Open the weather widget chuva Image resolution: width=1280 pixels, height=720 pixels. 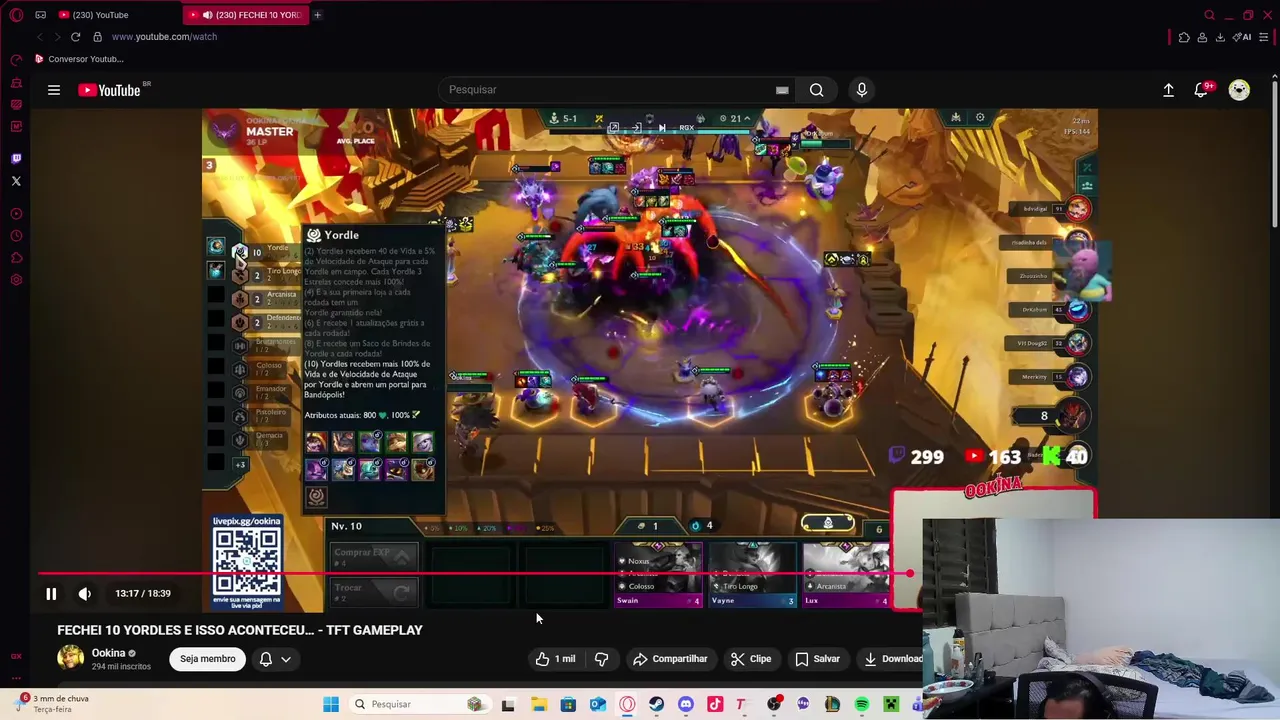point(52,704)
